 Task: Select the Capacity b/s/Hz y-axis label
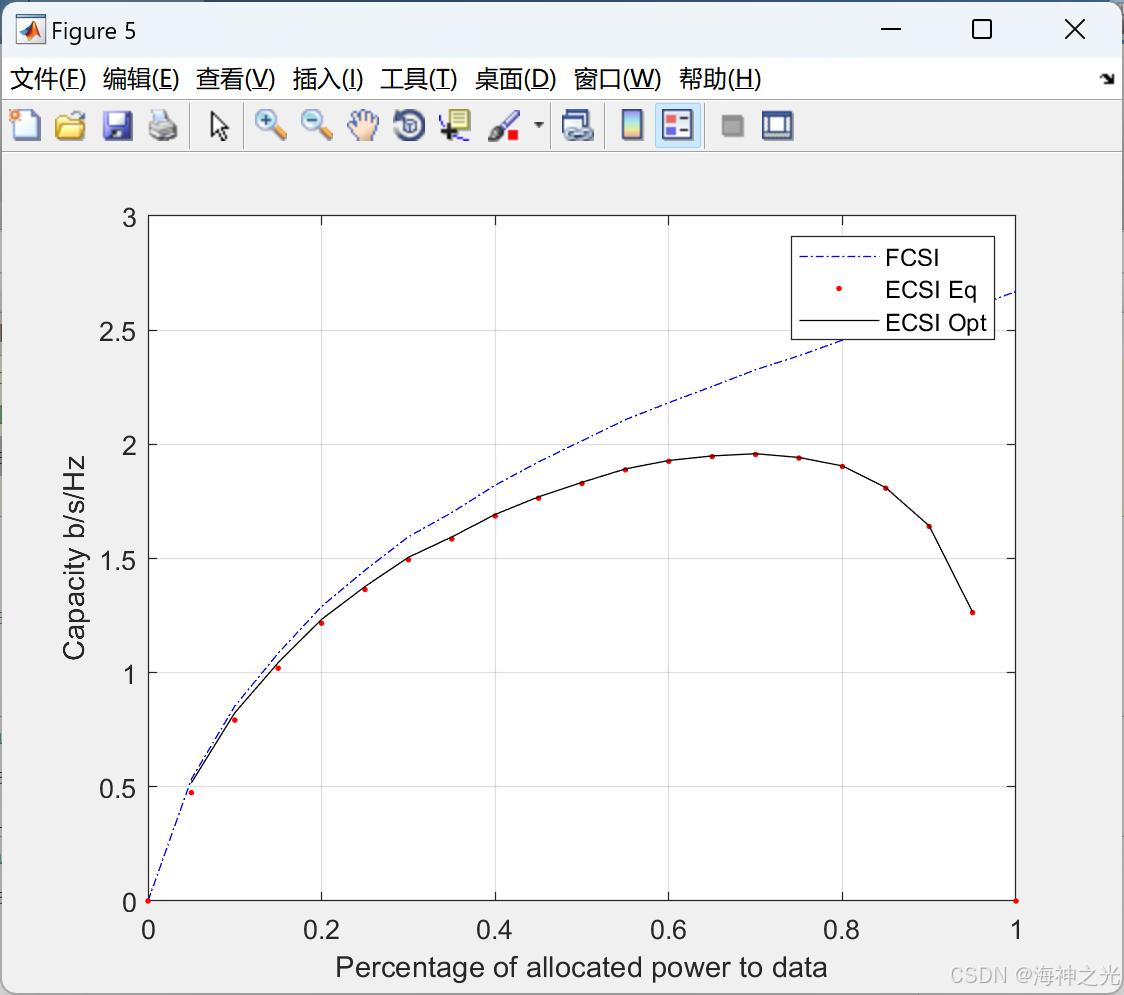tap(73, 557)
